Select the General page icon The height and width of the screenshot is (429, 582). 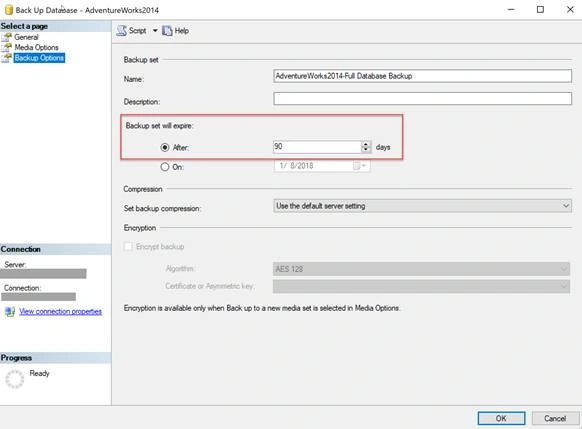7,37
